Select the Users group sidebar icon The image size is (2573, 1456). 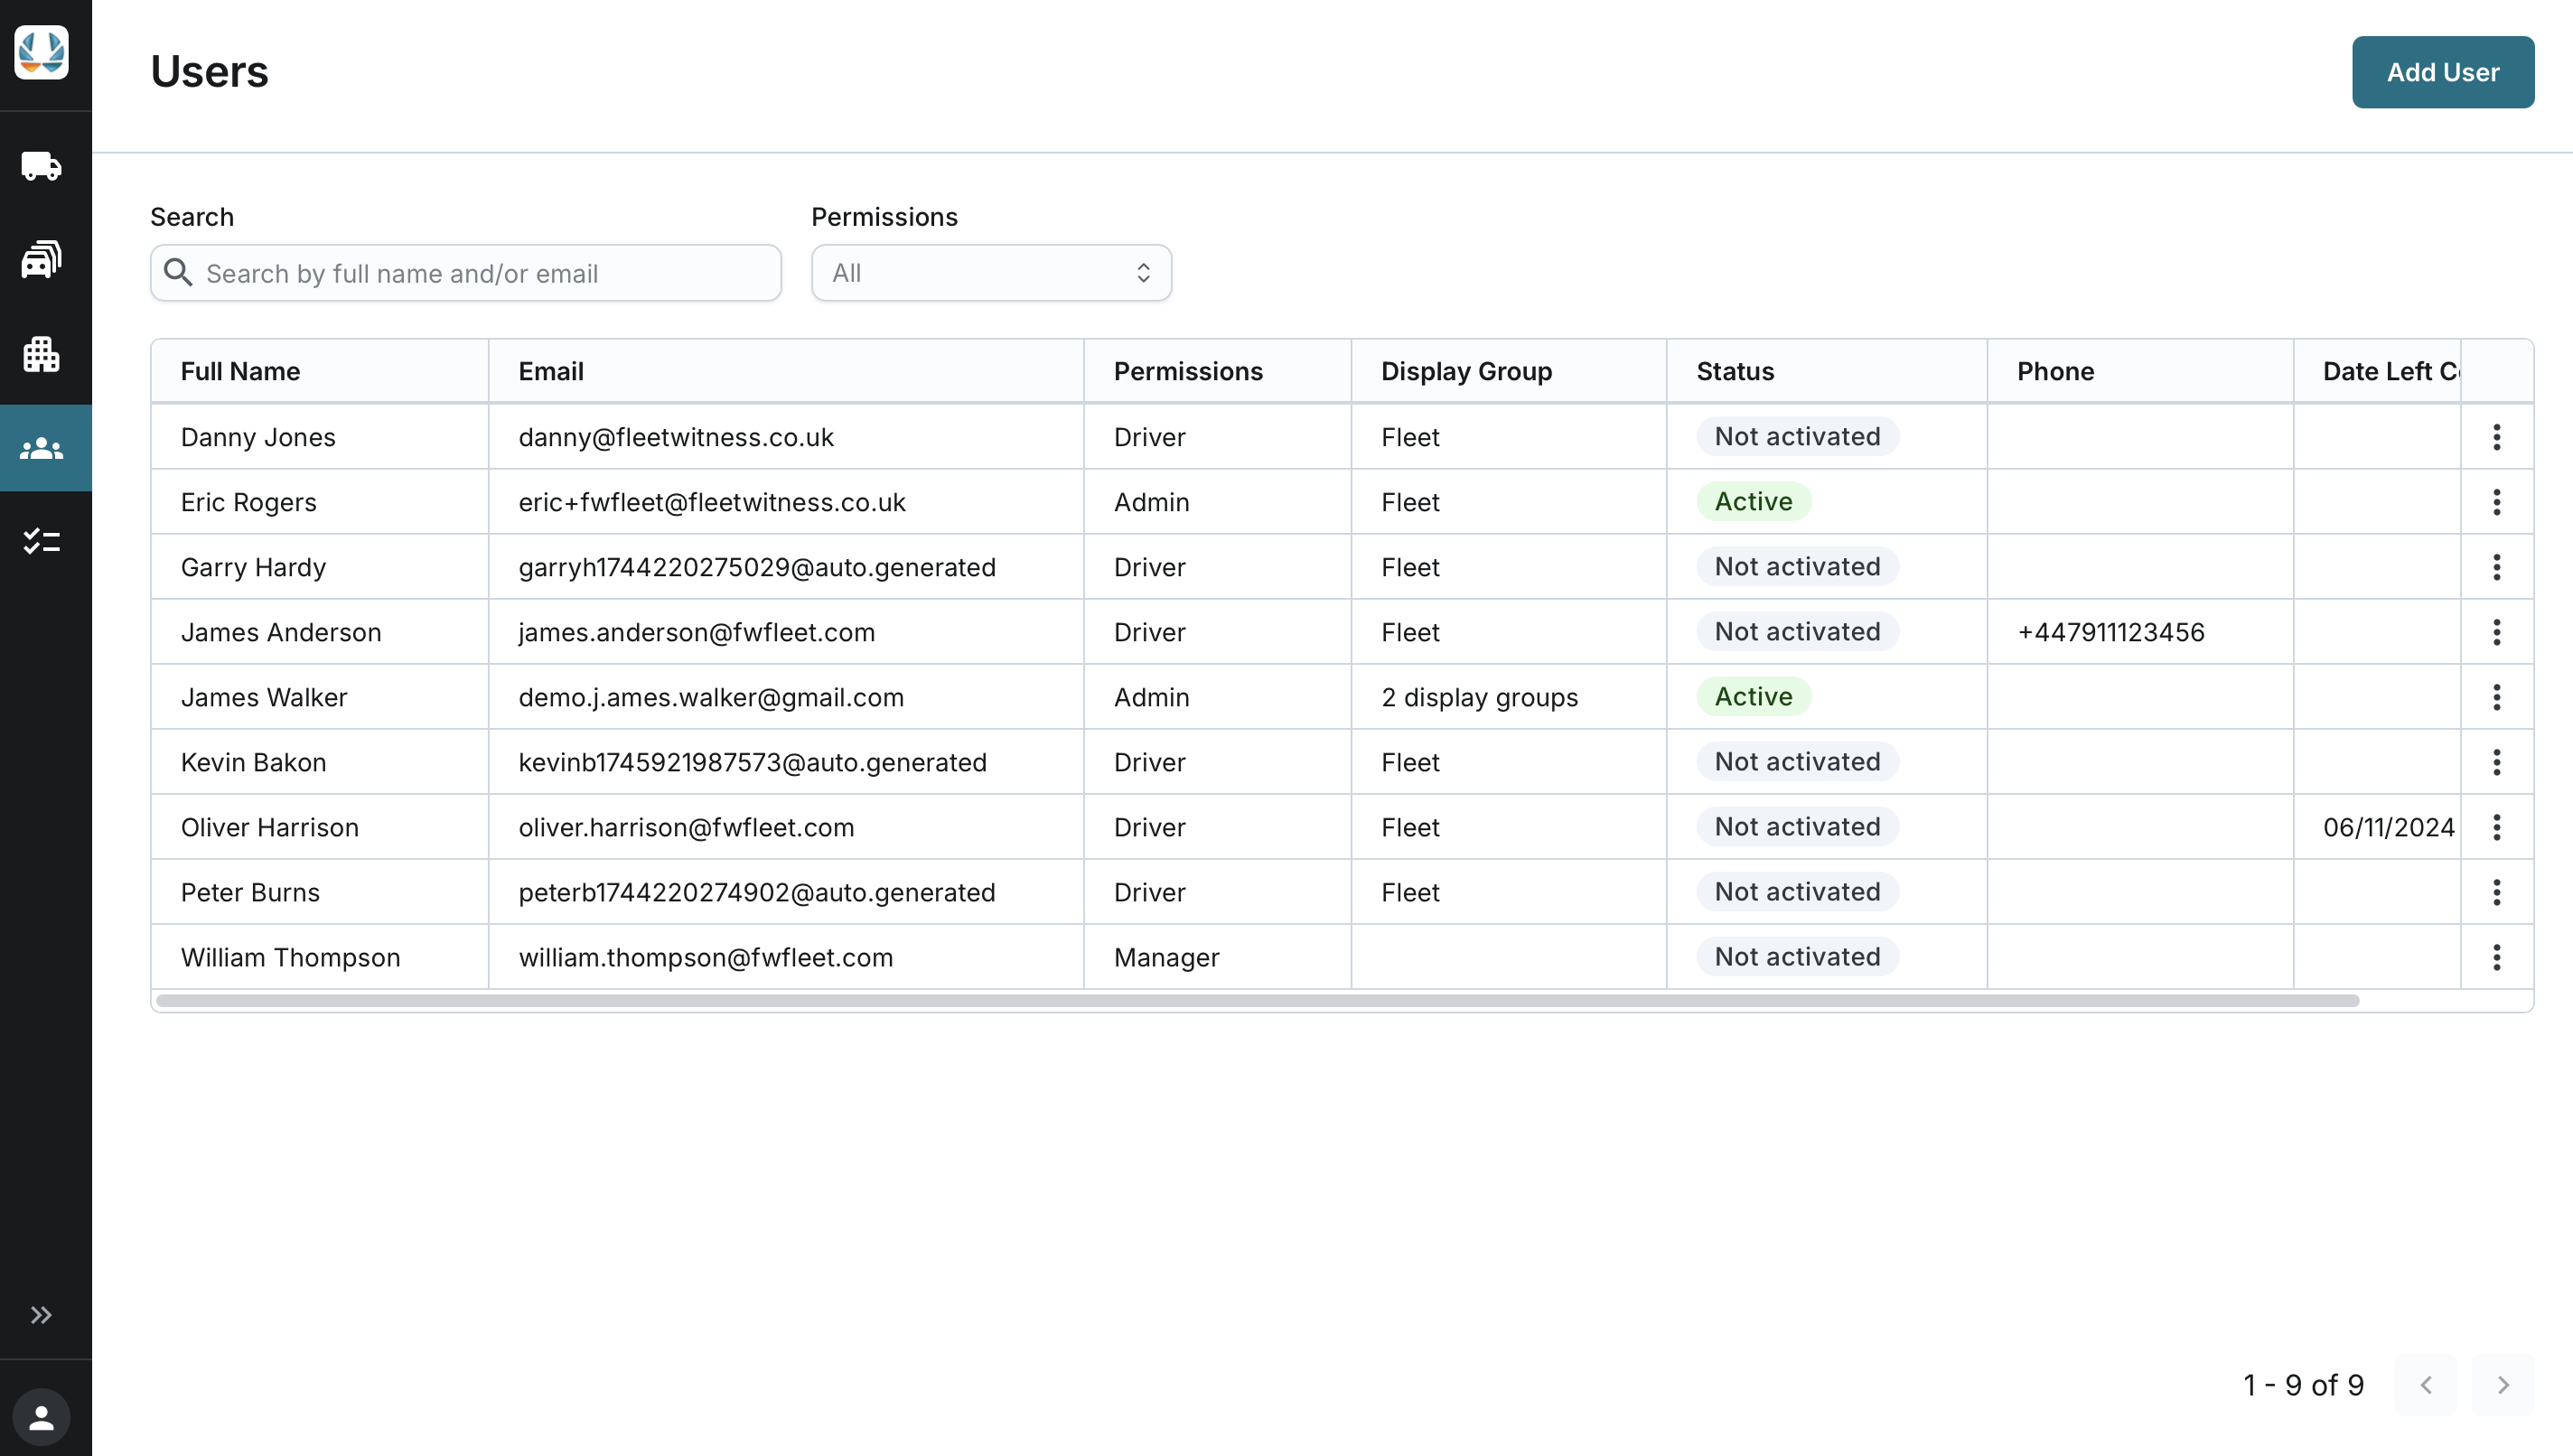41,448
